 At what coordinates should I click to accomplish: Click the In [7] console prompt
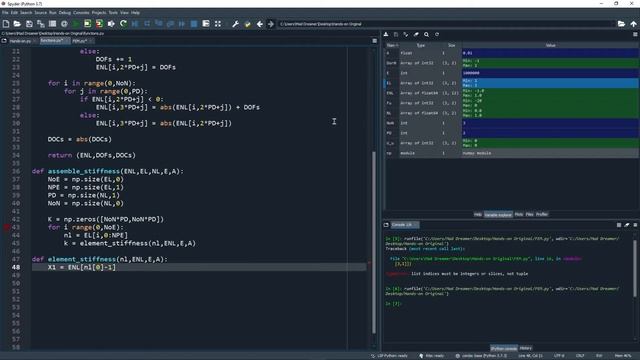pyautogui.click(x=393, y=304)
